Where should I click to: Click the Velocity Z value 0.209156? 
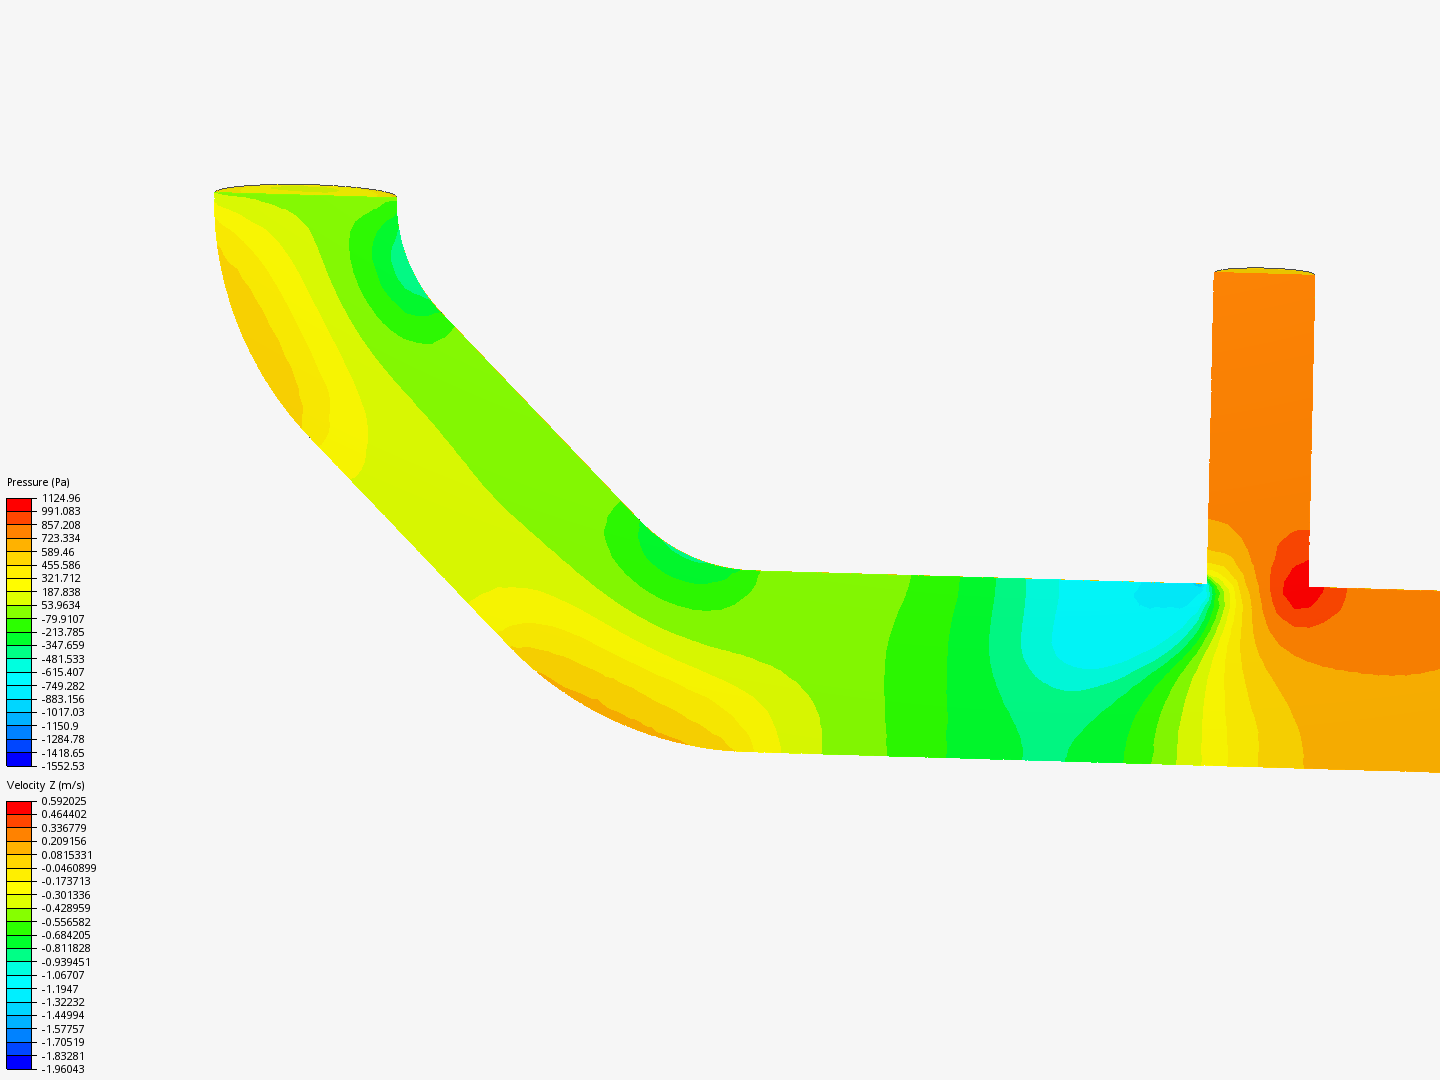(x=64, y=841)
